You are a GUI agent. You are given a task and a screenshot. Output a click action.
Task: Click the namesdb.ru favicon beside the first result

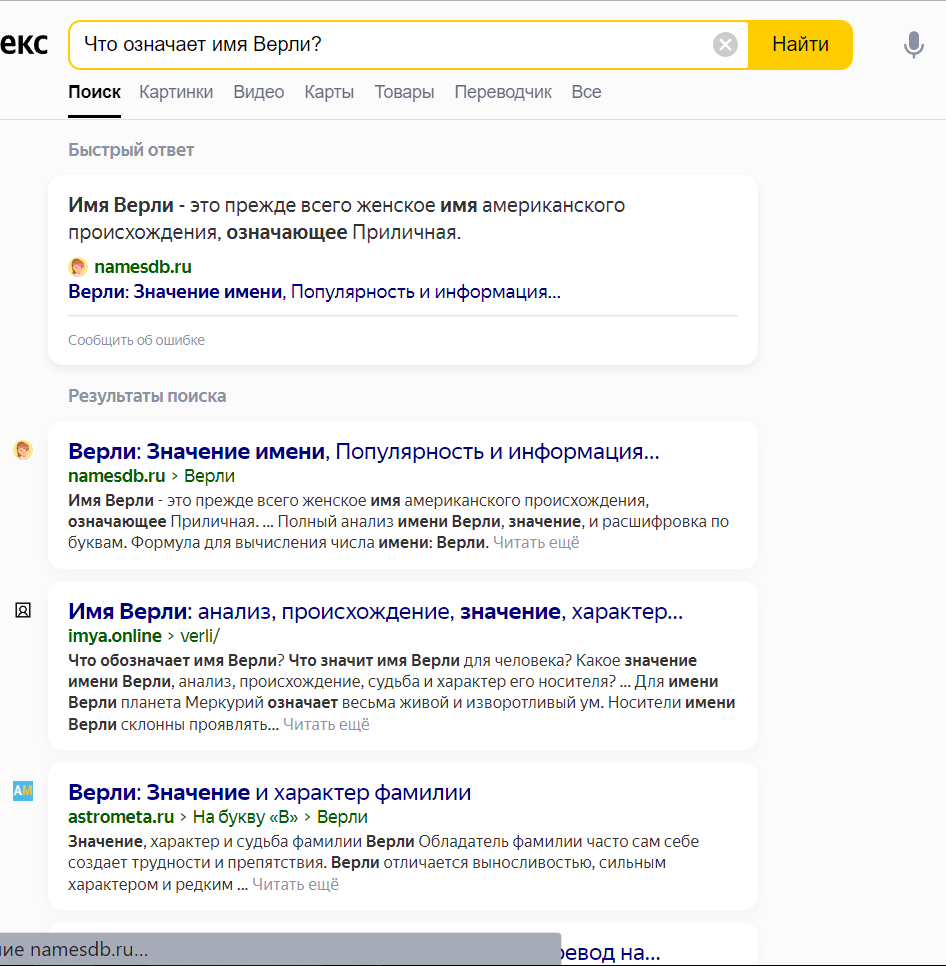coord(23,450)
